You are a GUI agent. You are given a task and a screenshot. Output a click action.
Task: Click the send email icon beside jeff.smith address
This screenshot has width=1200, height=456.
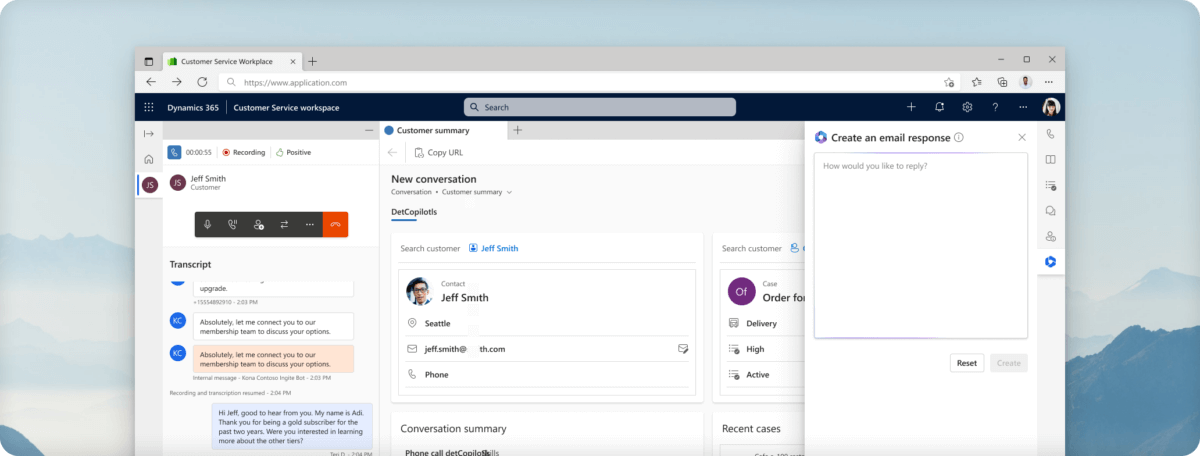click(x=683, y=349)
